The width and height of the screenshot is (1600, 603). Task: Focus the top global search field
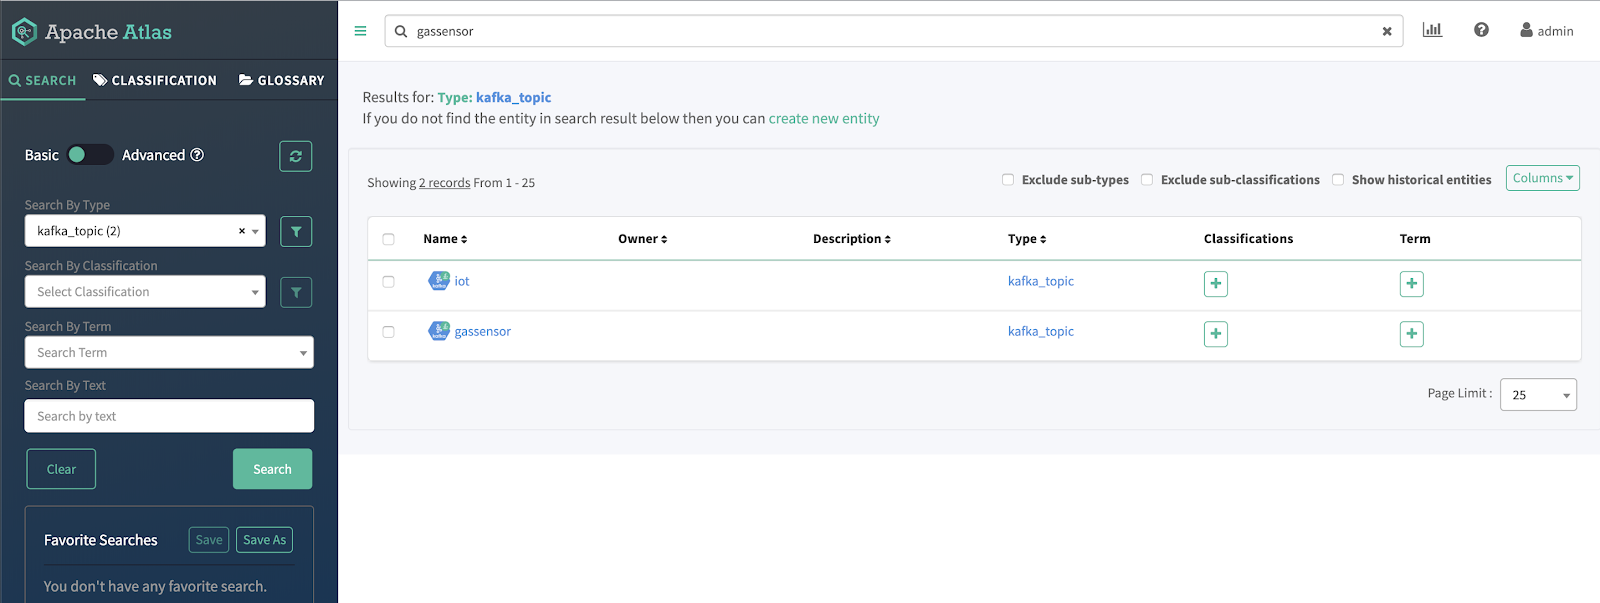894,31
